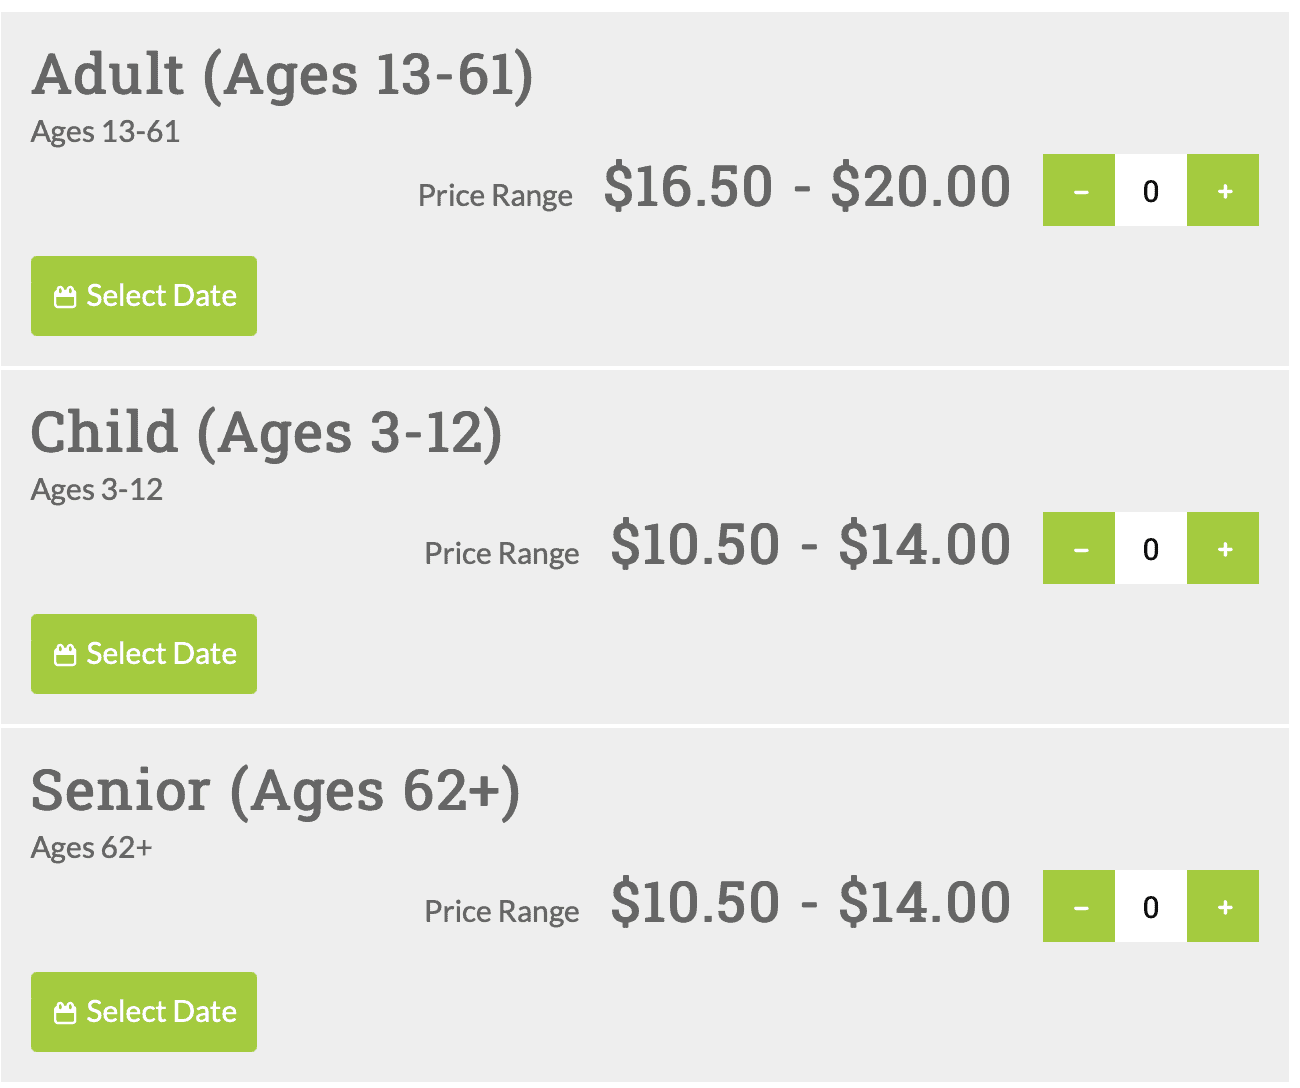Select the Senior ticket quantity field
1300x1088 pixels.
pos(1151,906)
